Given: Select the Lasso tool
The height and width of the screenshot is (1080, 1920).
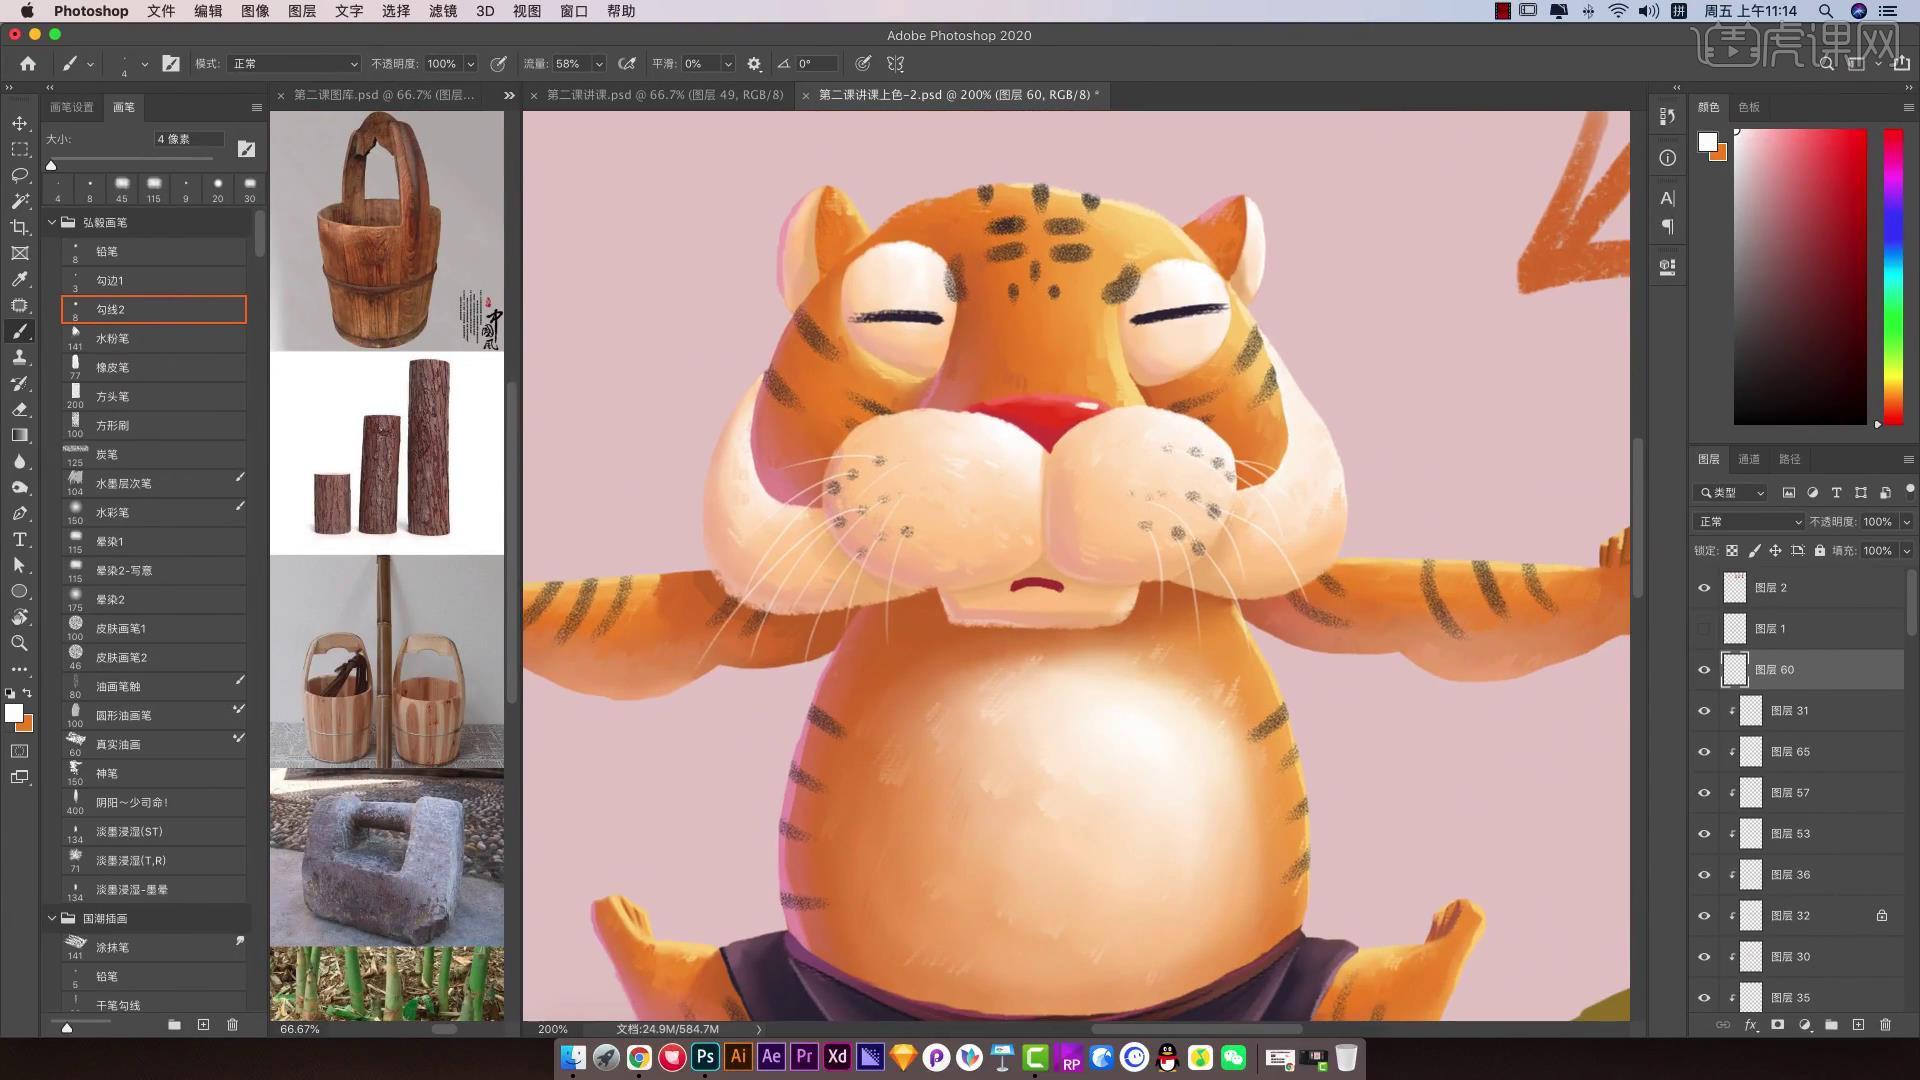Looking at the screenshot, I should (19, 175).
